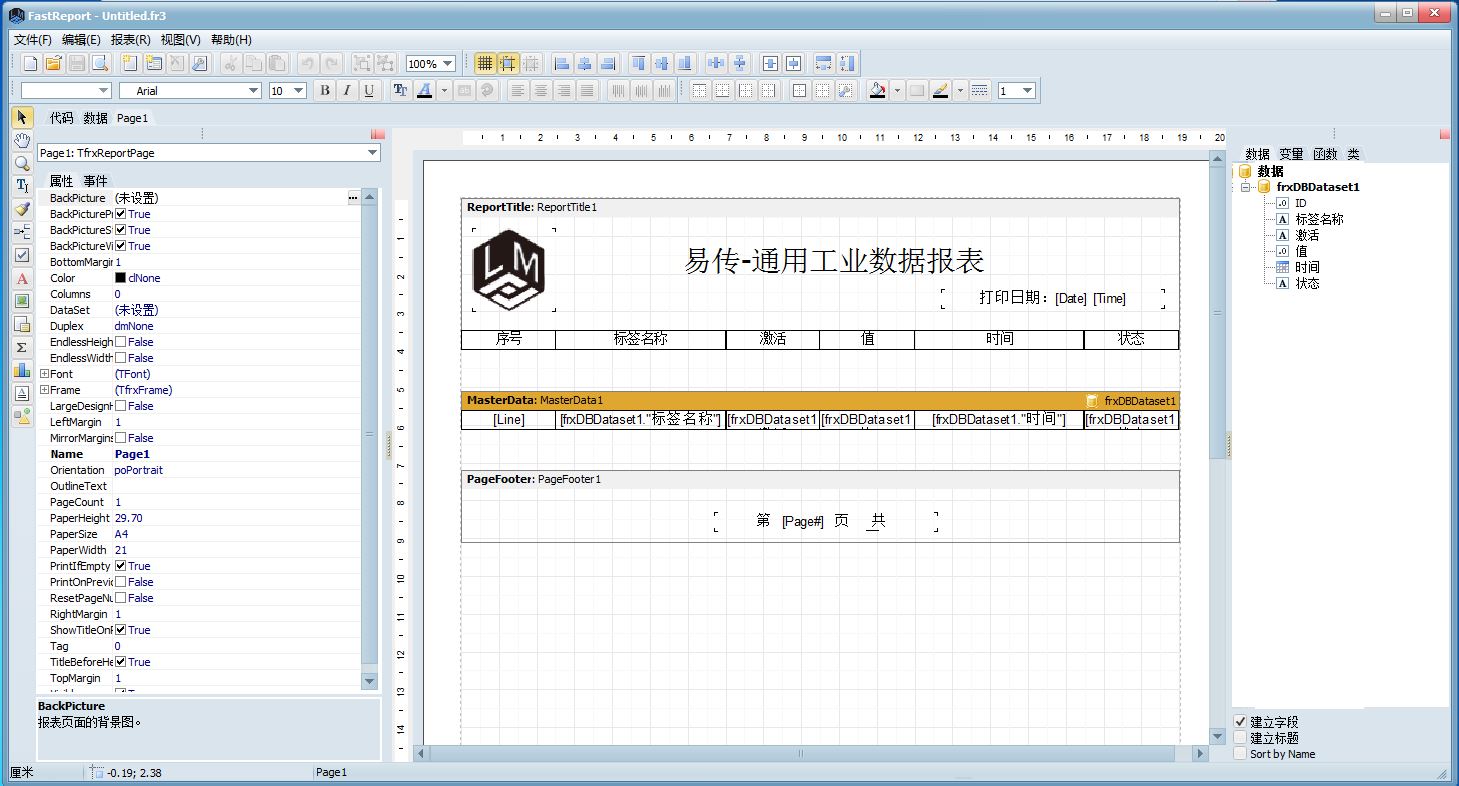
Task: Enable the Sort by Name checkbox
Action: pos(1240,754)
